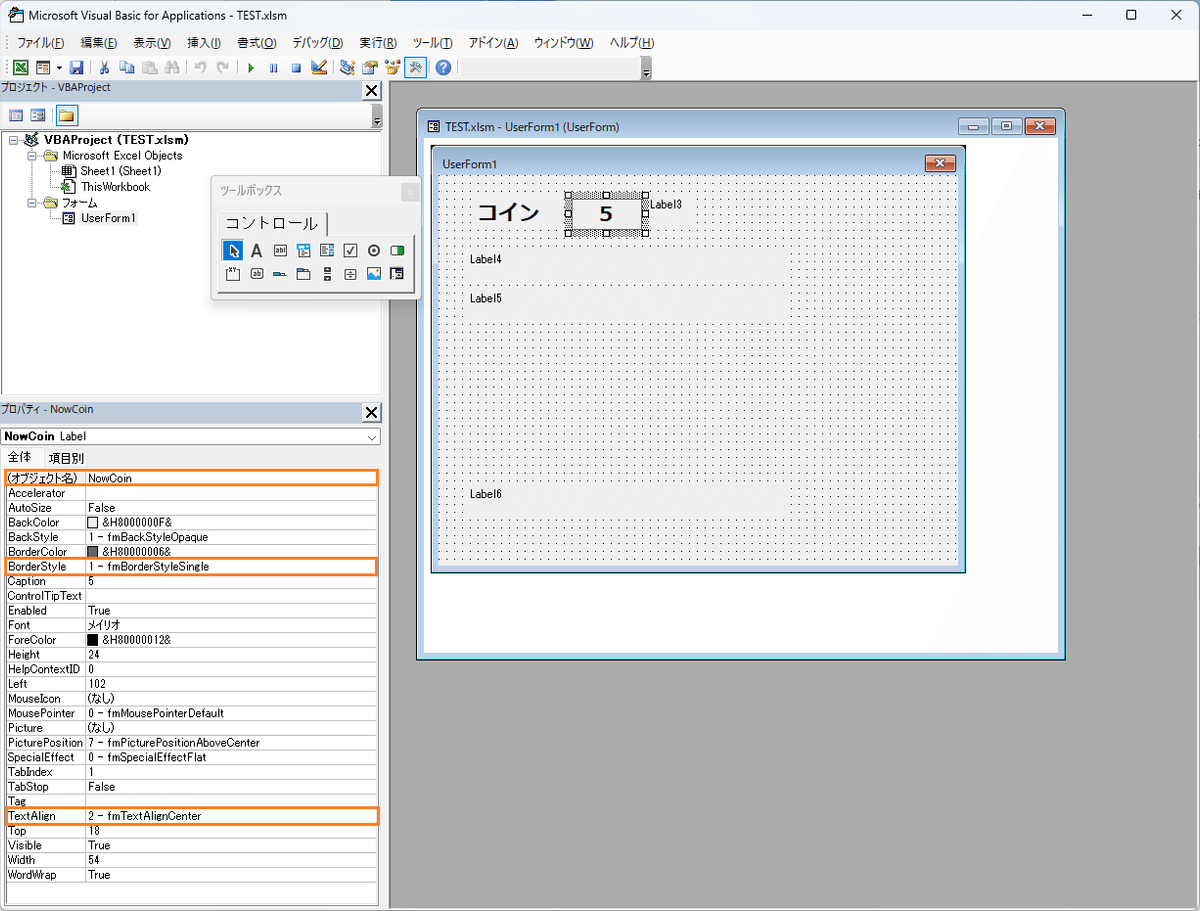Undo the last action
The image size is (1200, 911).
[200, 68]
